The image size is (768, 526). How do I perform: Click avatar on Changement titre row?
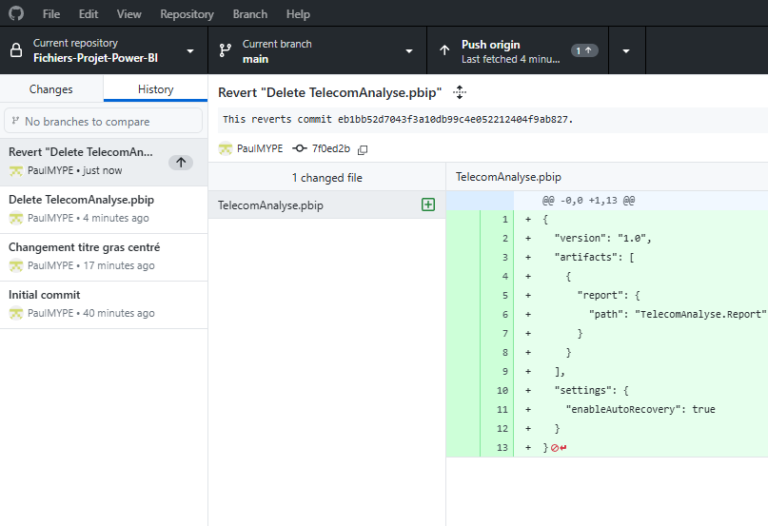pyautogui.click(x=16, y=265)
